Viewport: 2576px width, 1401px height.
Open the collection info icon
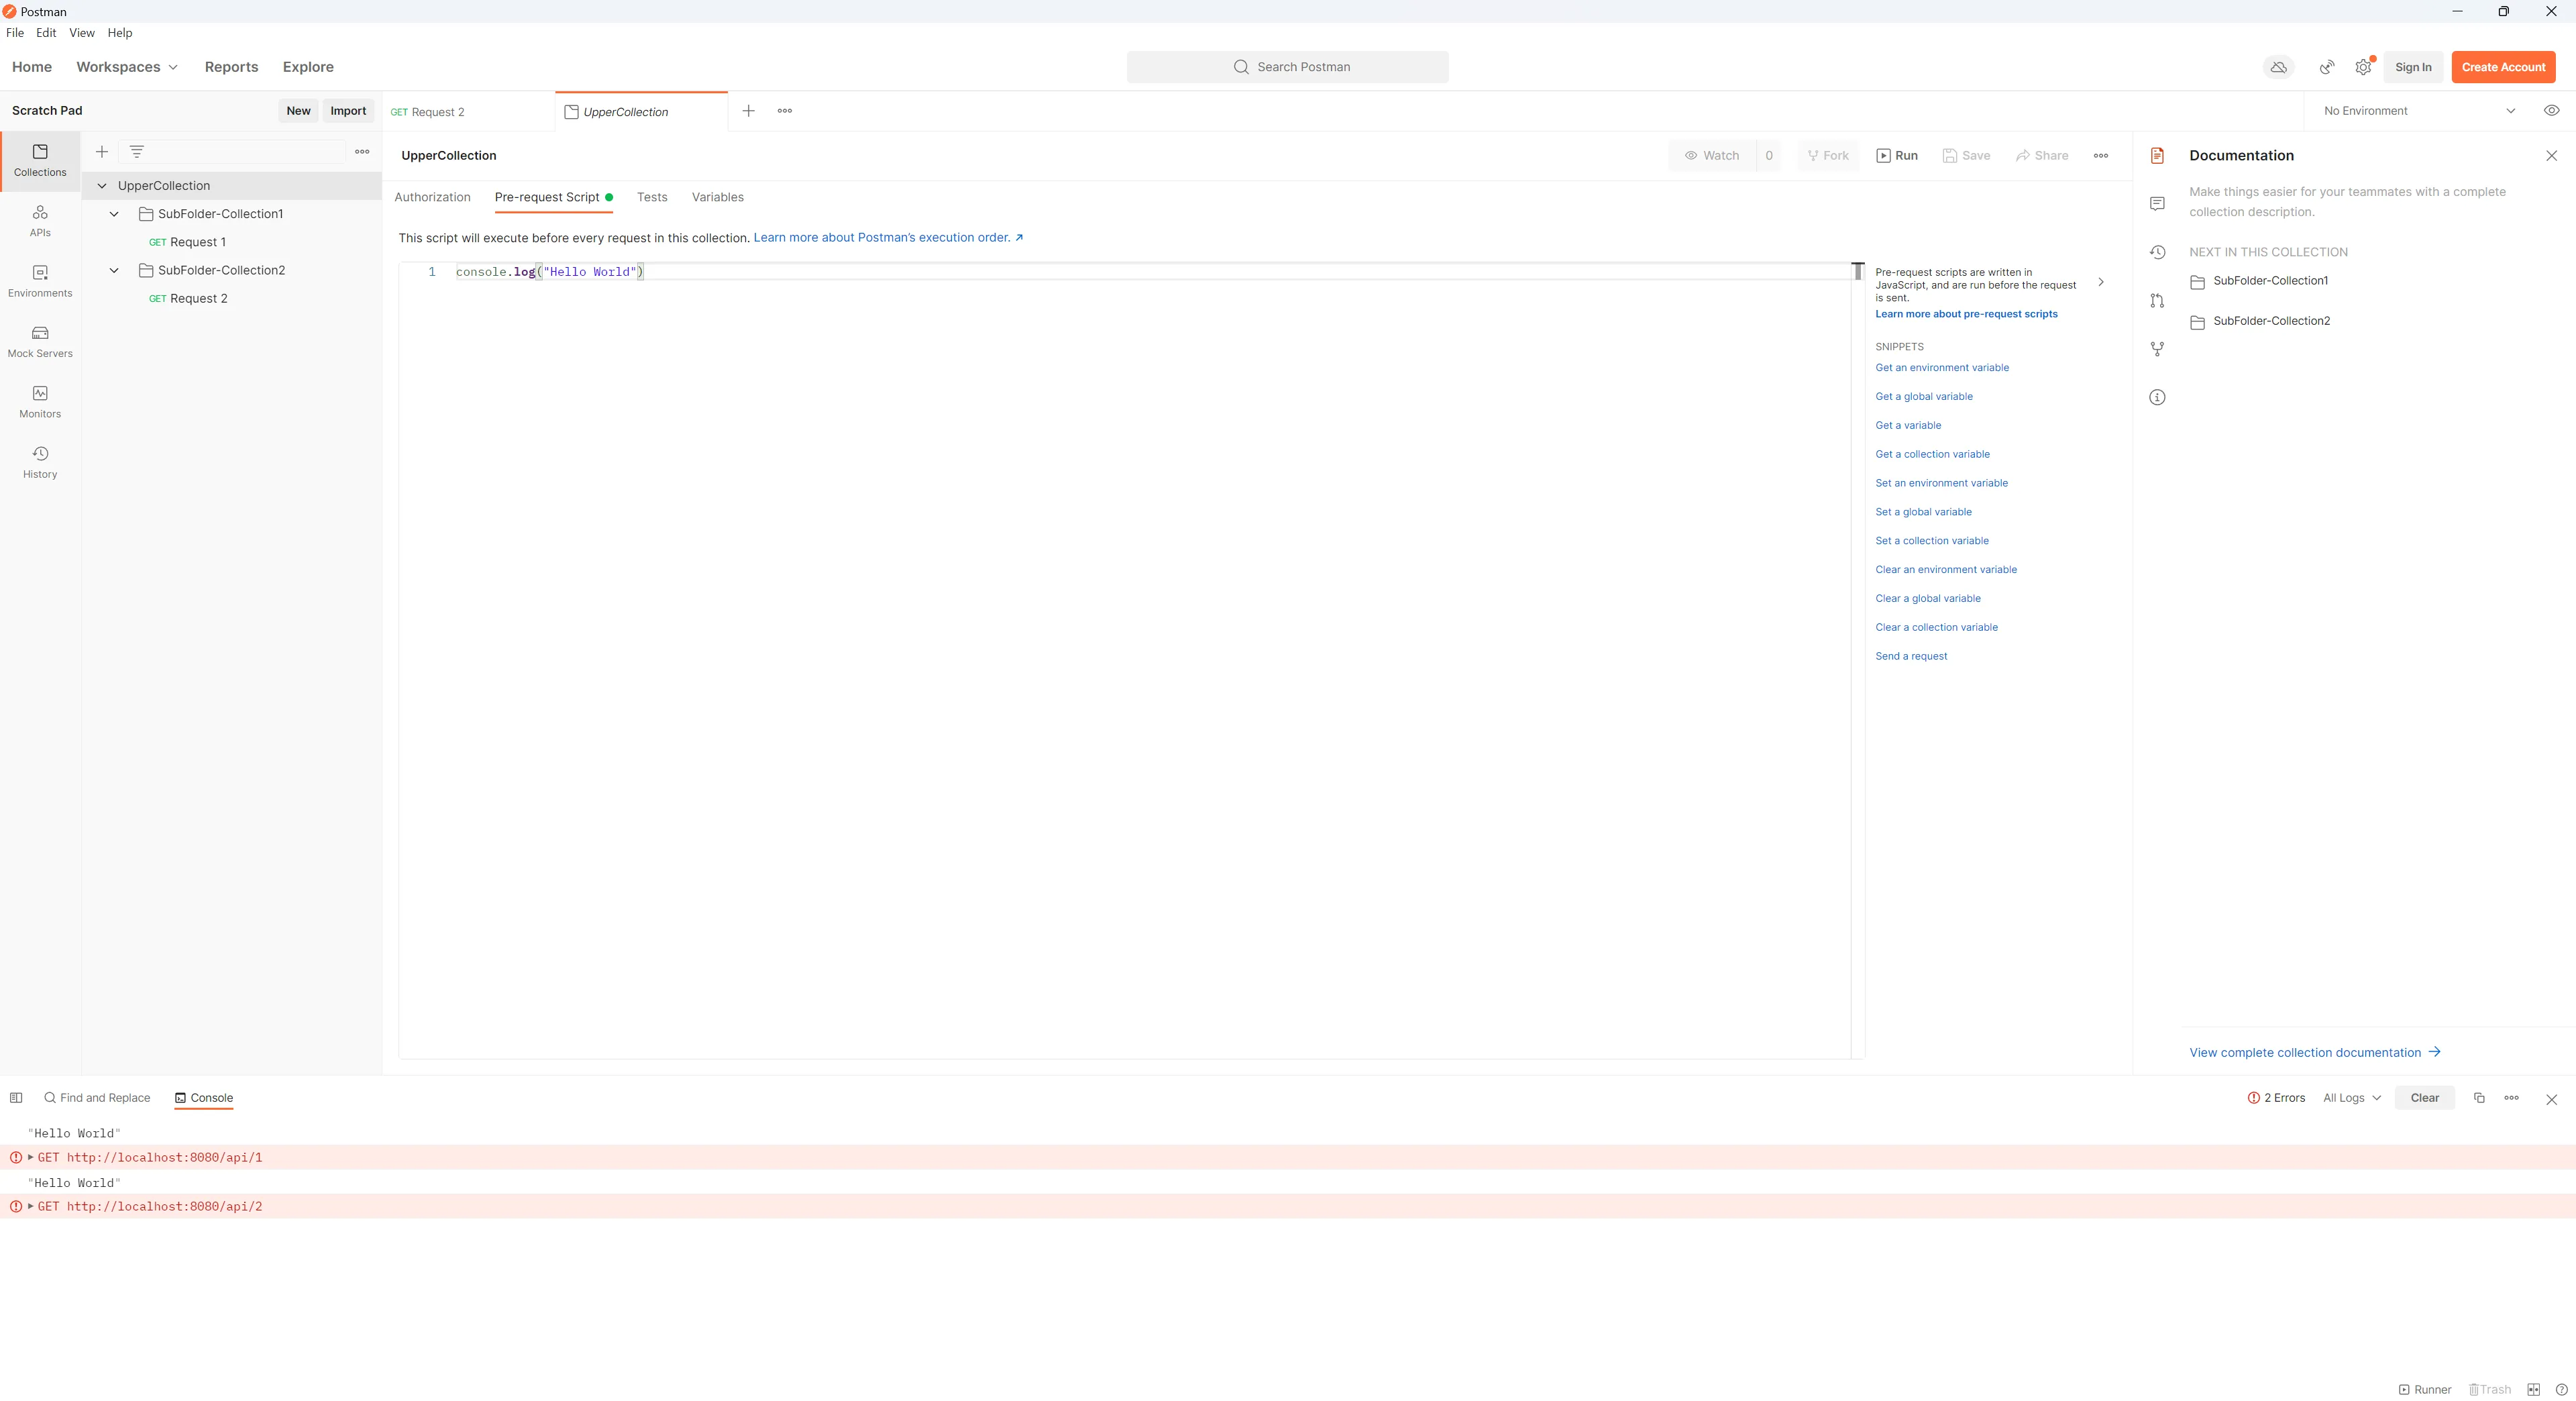coord(2157,397)
